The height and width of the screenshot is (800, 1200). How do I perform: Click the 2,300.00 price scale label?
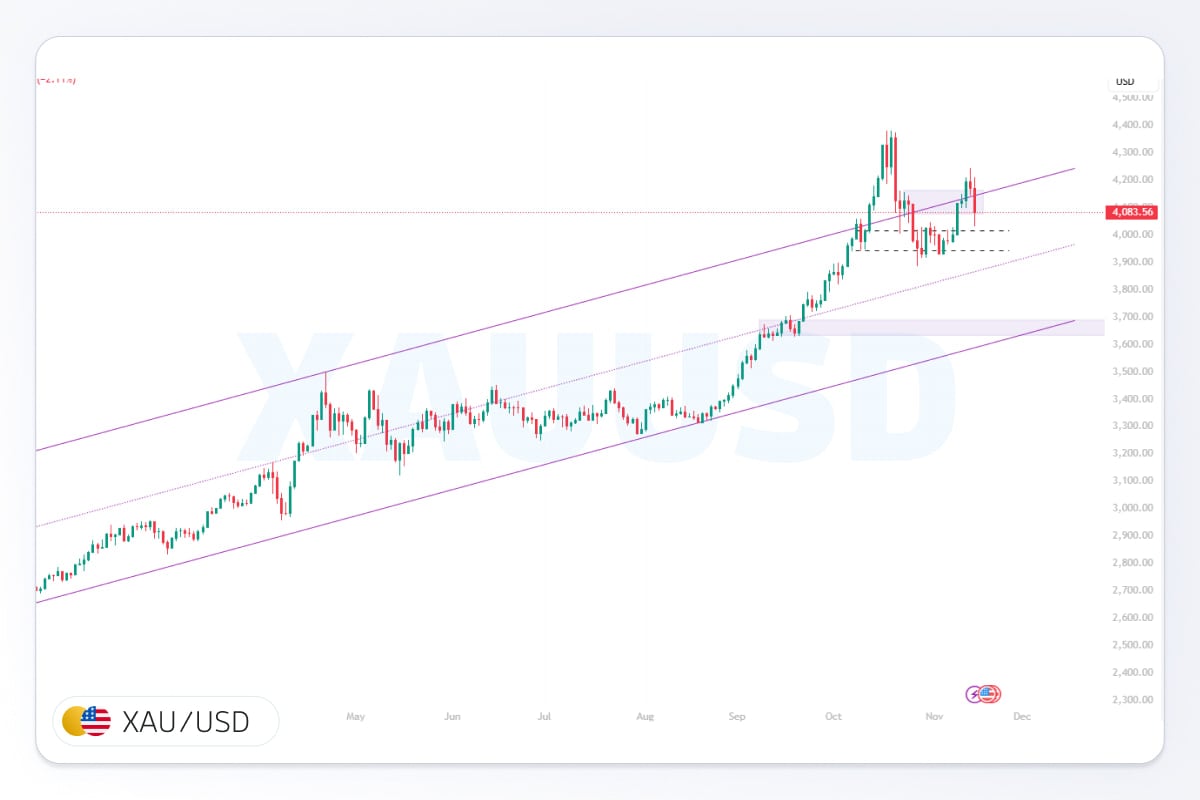click(1133, 700)
